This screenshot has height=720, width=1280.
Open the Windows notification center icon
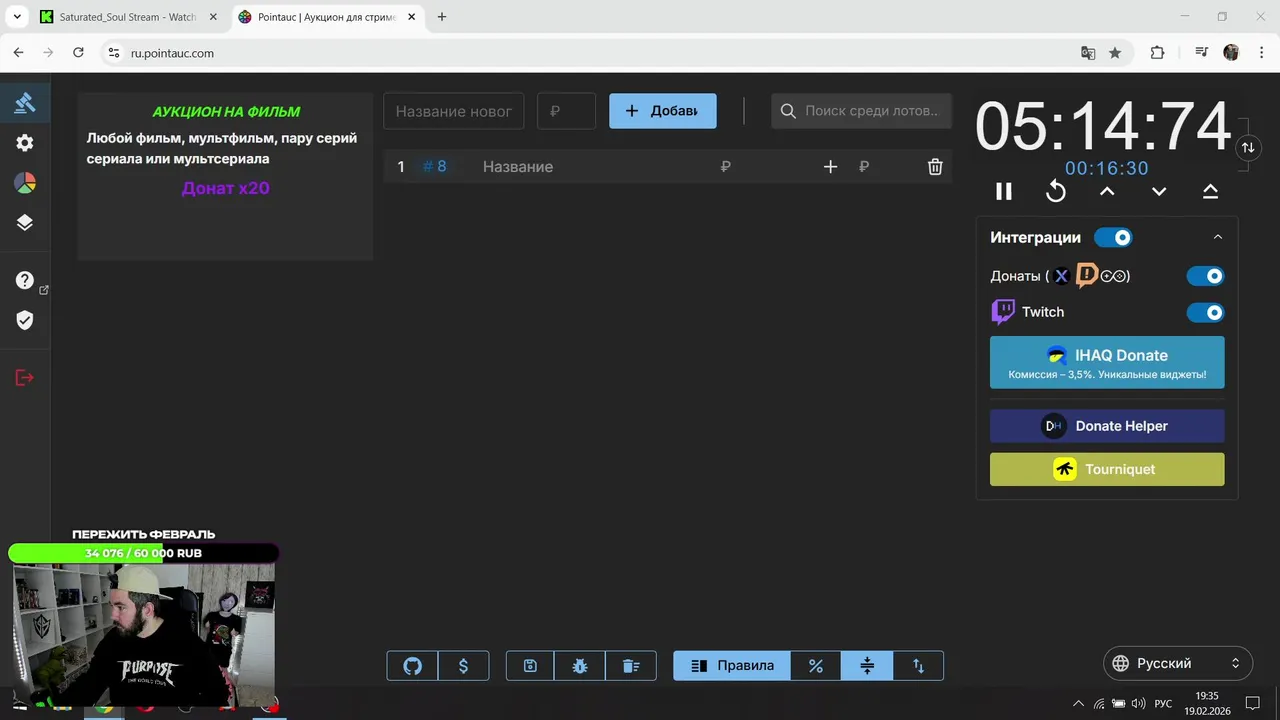pos(1252,703)
